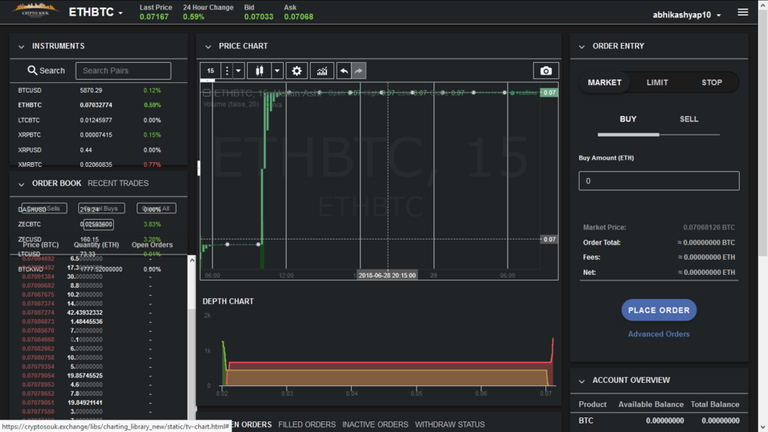The image size is (768, 432).
Task: Switch to the ORDER BOOK tab
Action: tap(57, 183)
